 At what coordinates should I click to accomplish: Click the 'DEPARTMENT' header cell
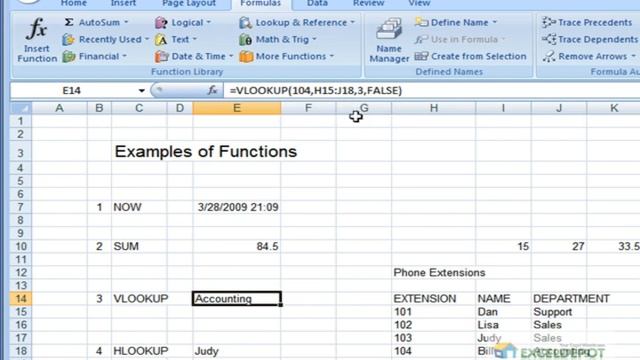(571, 299)
